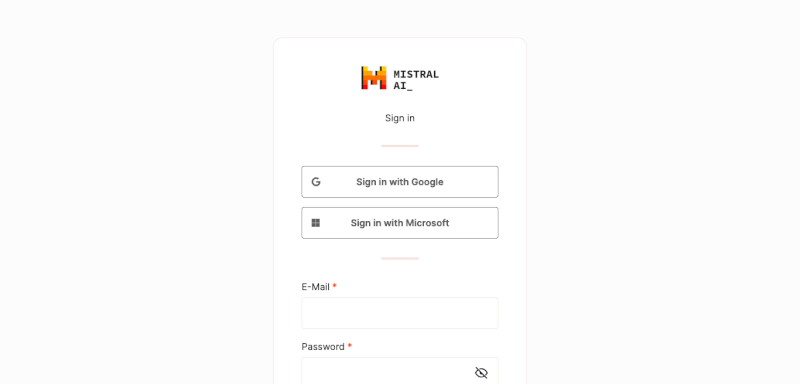
Task: Click the word Google in the button
Action: (428, 182)
